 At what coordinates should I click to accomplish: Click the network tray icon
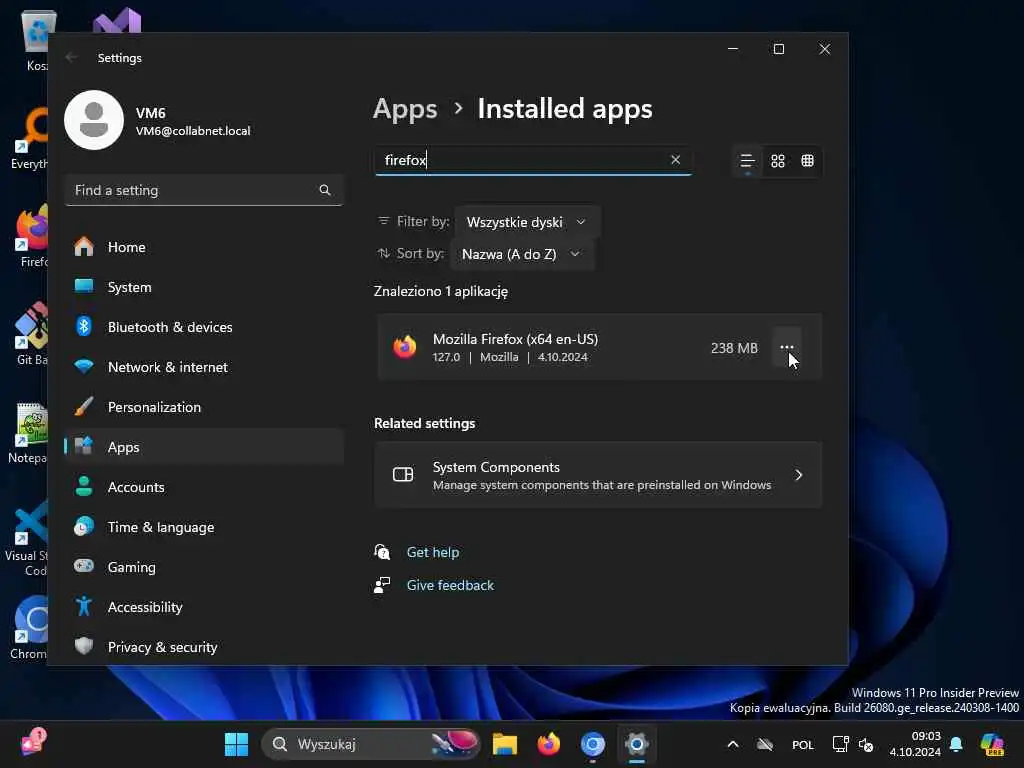840,744
